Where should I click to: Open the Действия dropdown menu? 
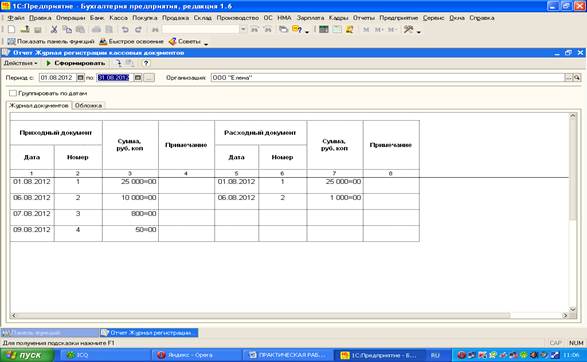click(x=20, y=63)
